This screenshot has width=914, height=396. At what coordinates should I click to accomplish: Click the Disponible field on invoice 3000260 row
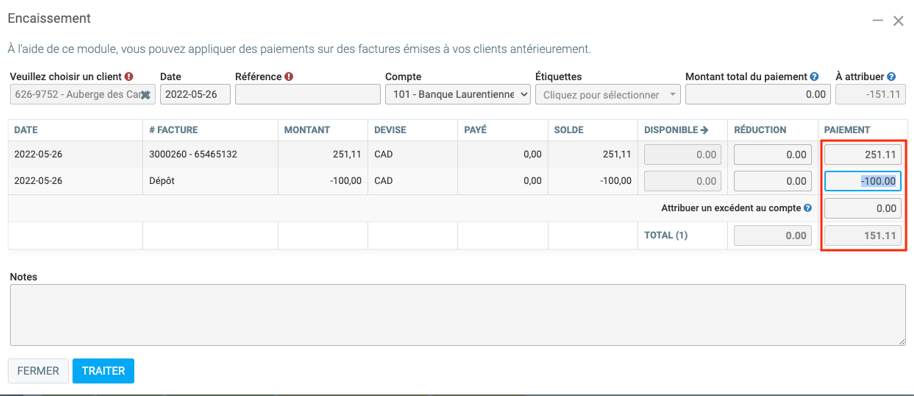[683, 155]
